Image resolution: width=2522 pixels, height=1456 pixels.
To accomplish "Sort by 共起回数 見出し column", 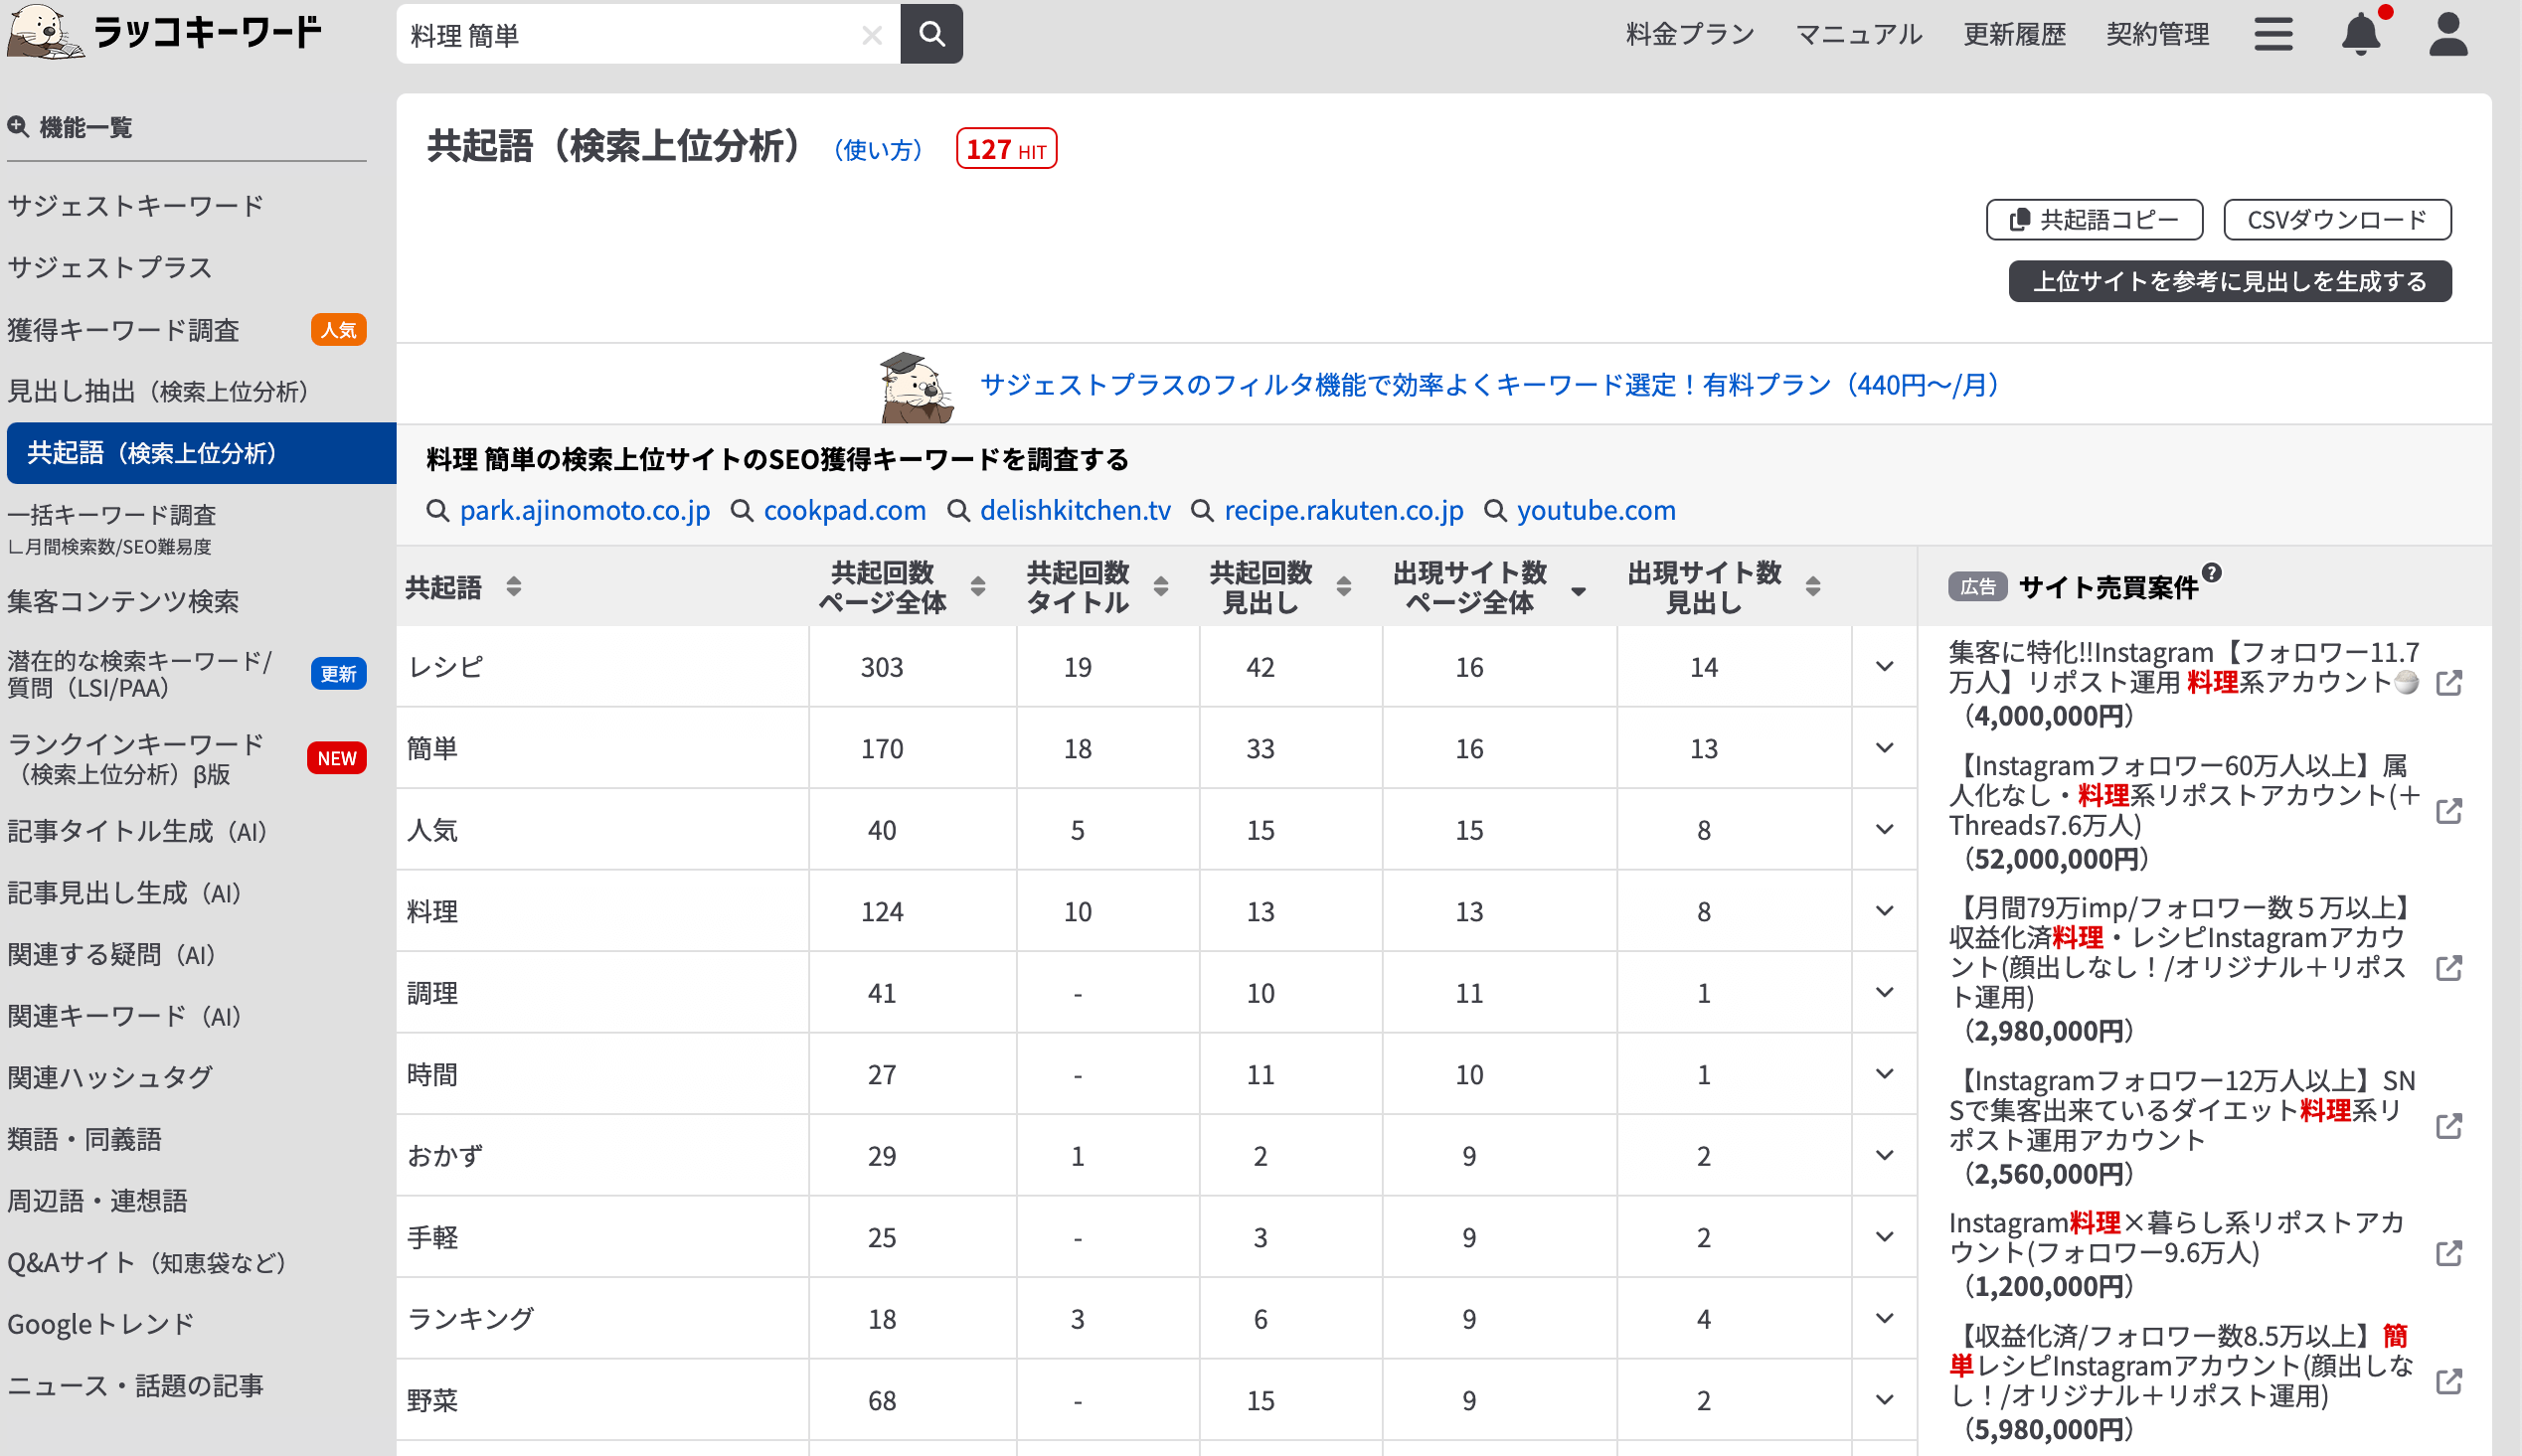I will coord(1343,586).
